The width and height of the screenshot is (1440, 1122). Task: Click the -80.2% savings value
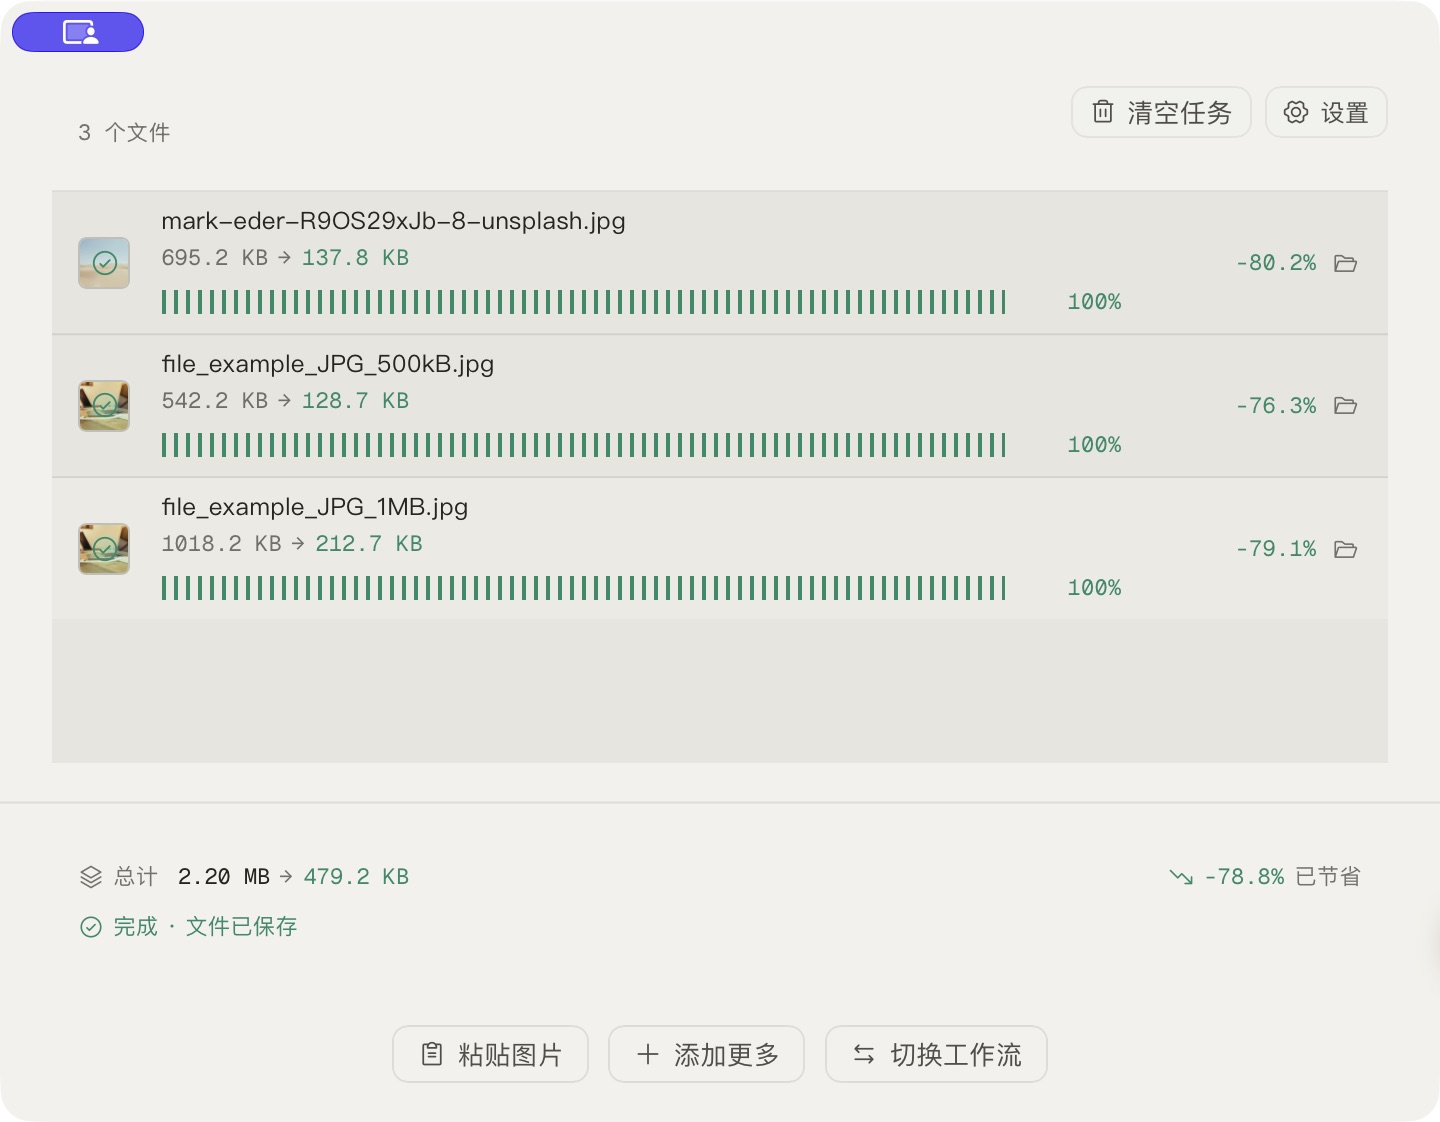[x=1276, y=263]
